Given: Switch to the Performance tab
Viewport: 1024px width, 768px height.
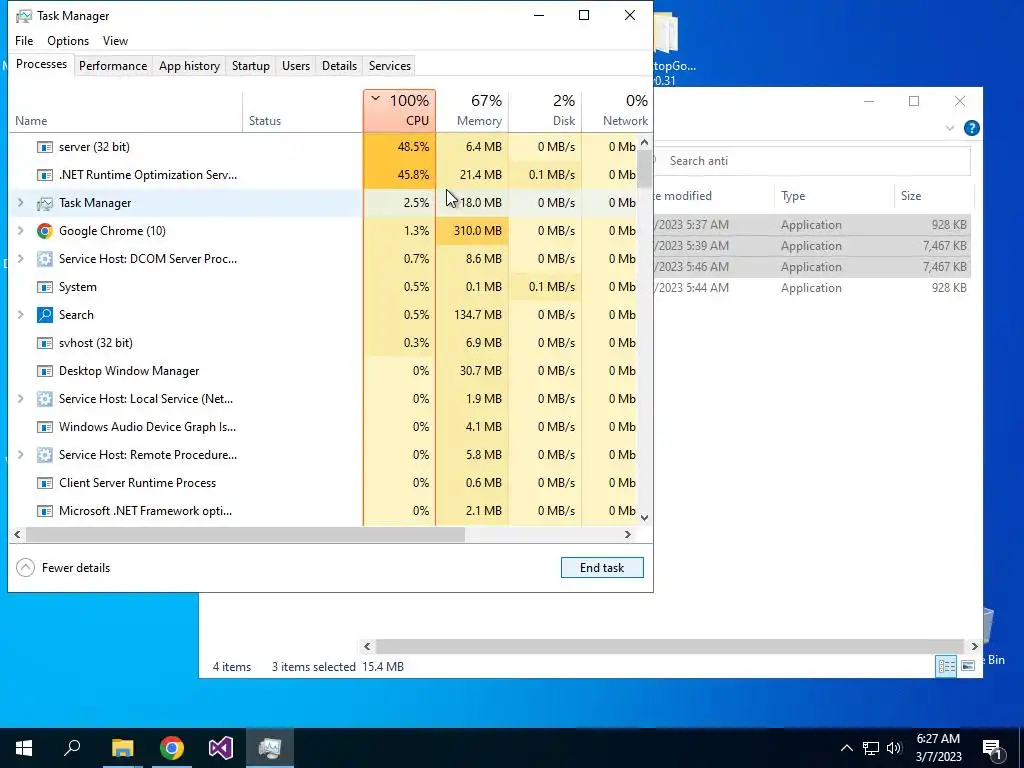Looking at the screenshot, I should (113, 66).
